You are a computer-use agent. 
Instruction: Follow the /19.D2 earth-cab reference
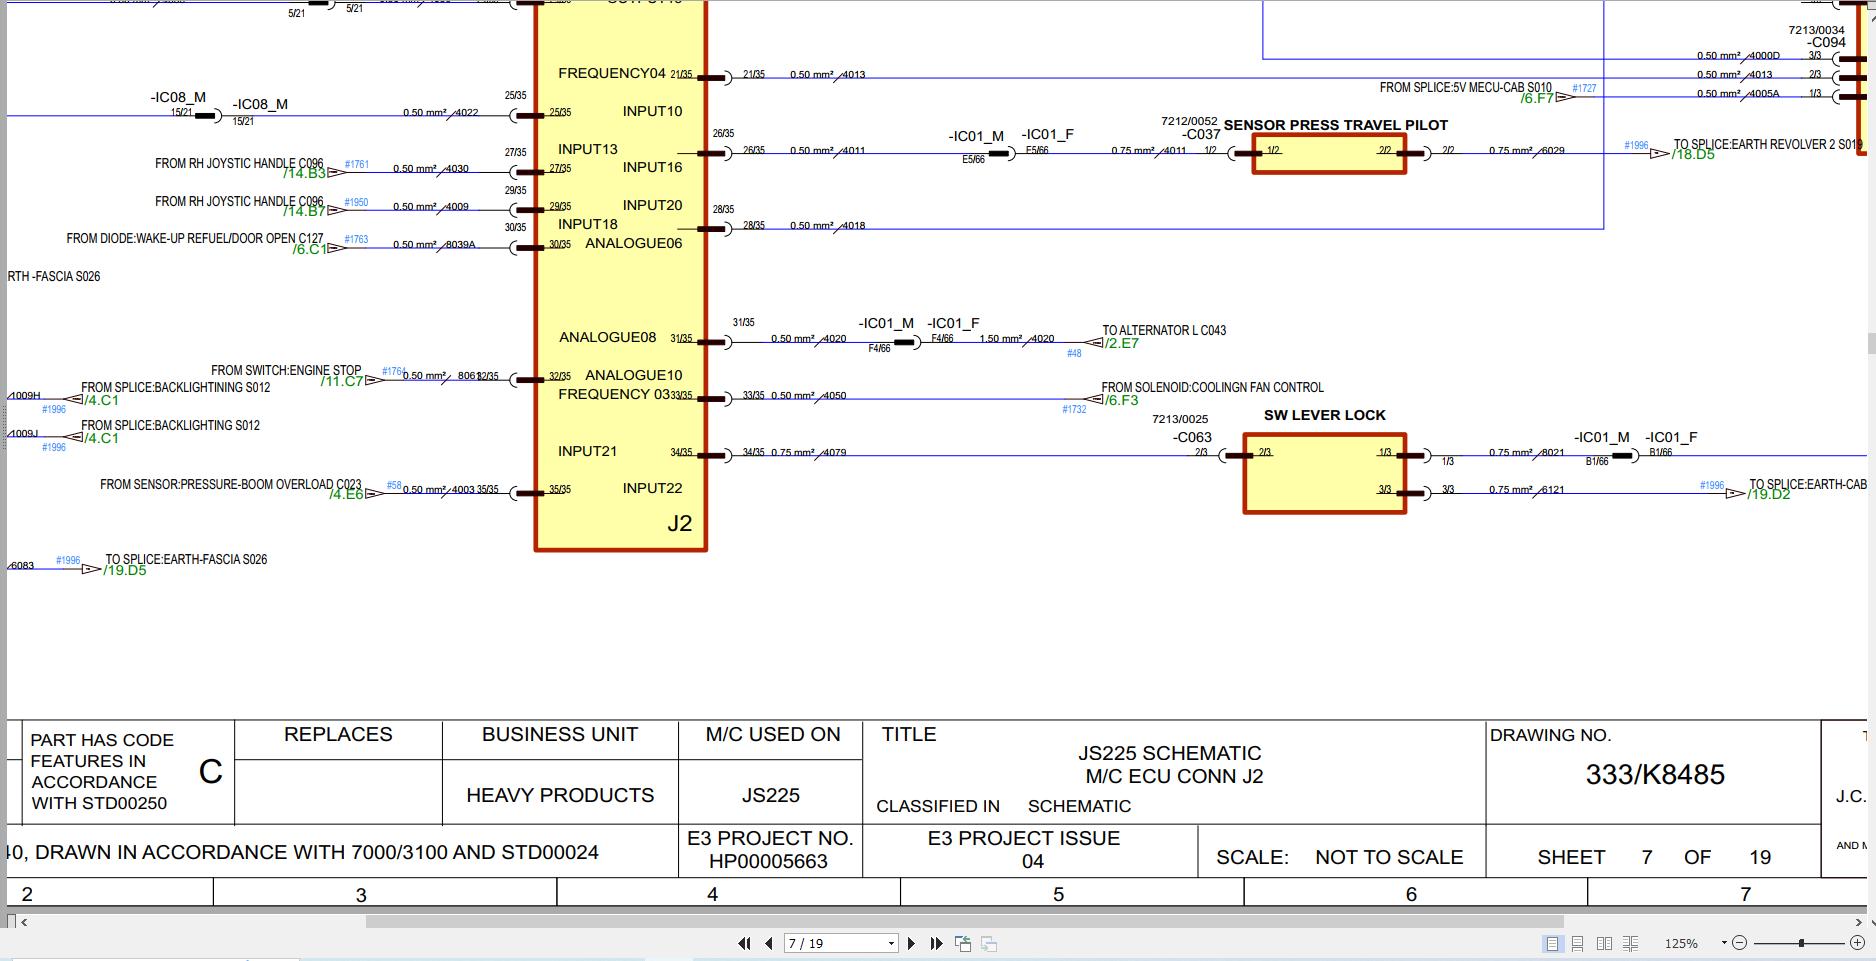point(1769,494)
